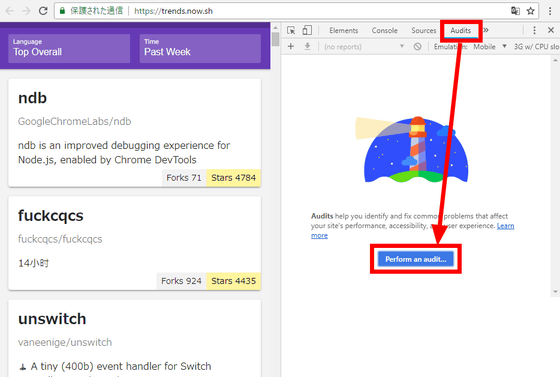The height and width of the screenshot is (377, 560).
Task: Click fuckcqcs/fuckcqcs repo path
Action: [60, 239]
